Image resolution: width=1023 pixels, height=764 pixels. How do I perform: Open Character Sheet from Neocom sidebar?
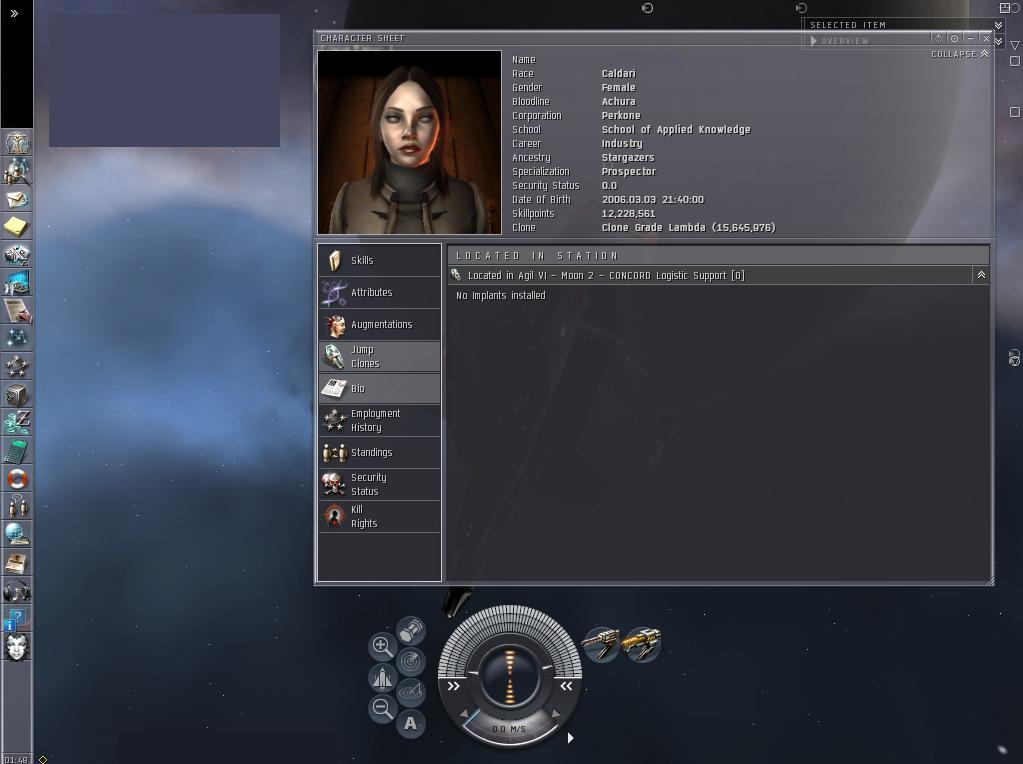17,143
